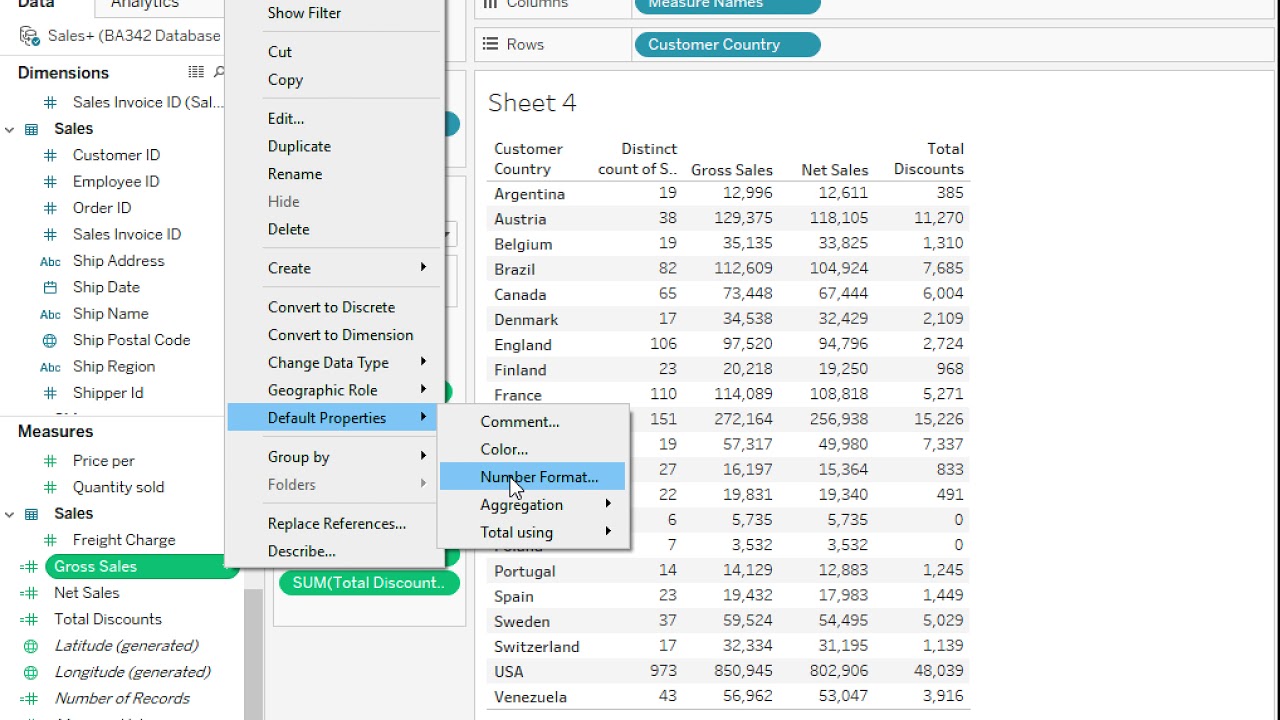The height and width of the screenshot is (720, 1280).
Task: Click the number icon beside Customer ID
Action: point(50,155)
